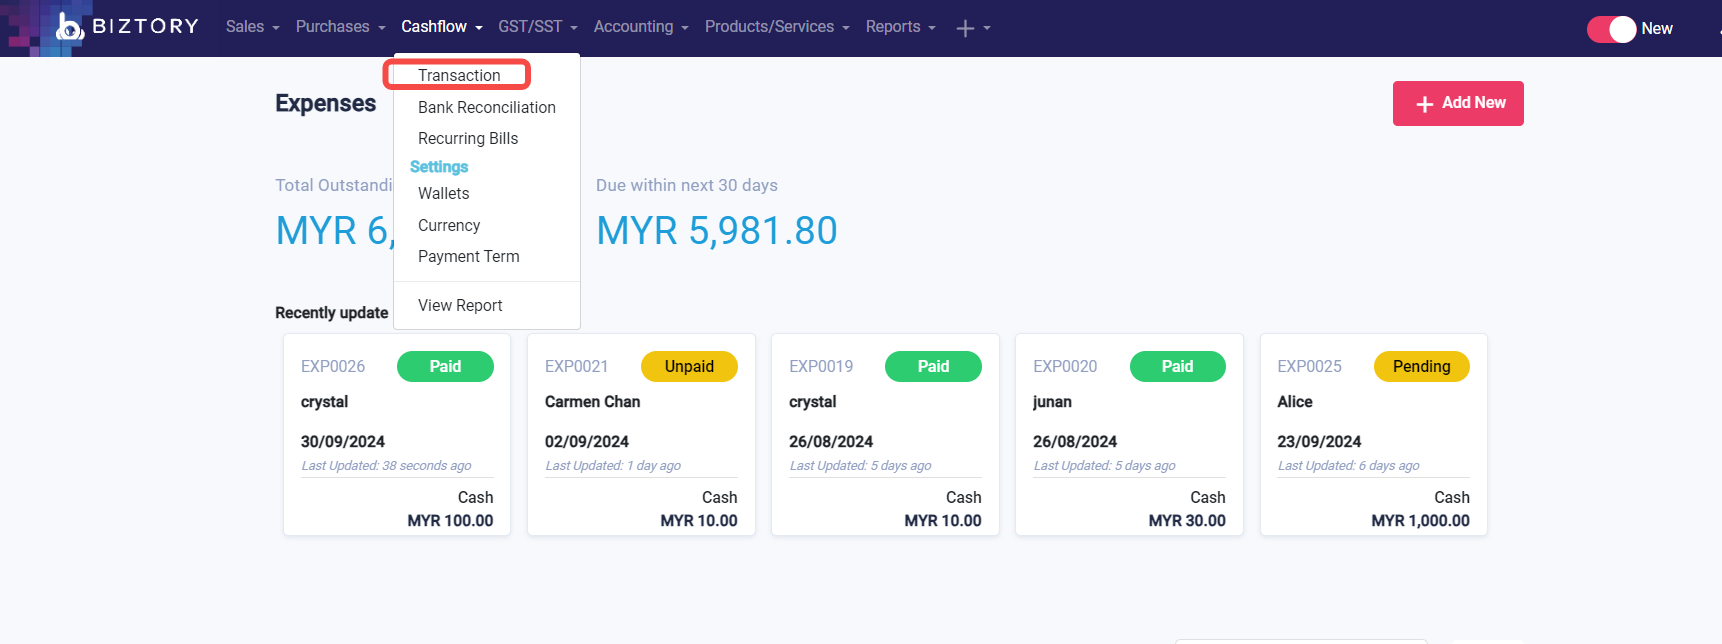This screenshot has height=644, width=1722.
Task: Click the Paid badge on EXP0020
Action: [x=1177, y=366]
